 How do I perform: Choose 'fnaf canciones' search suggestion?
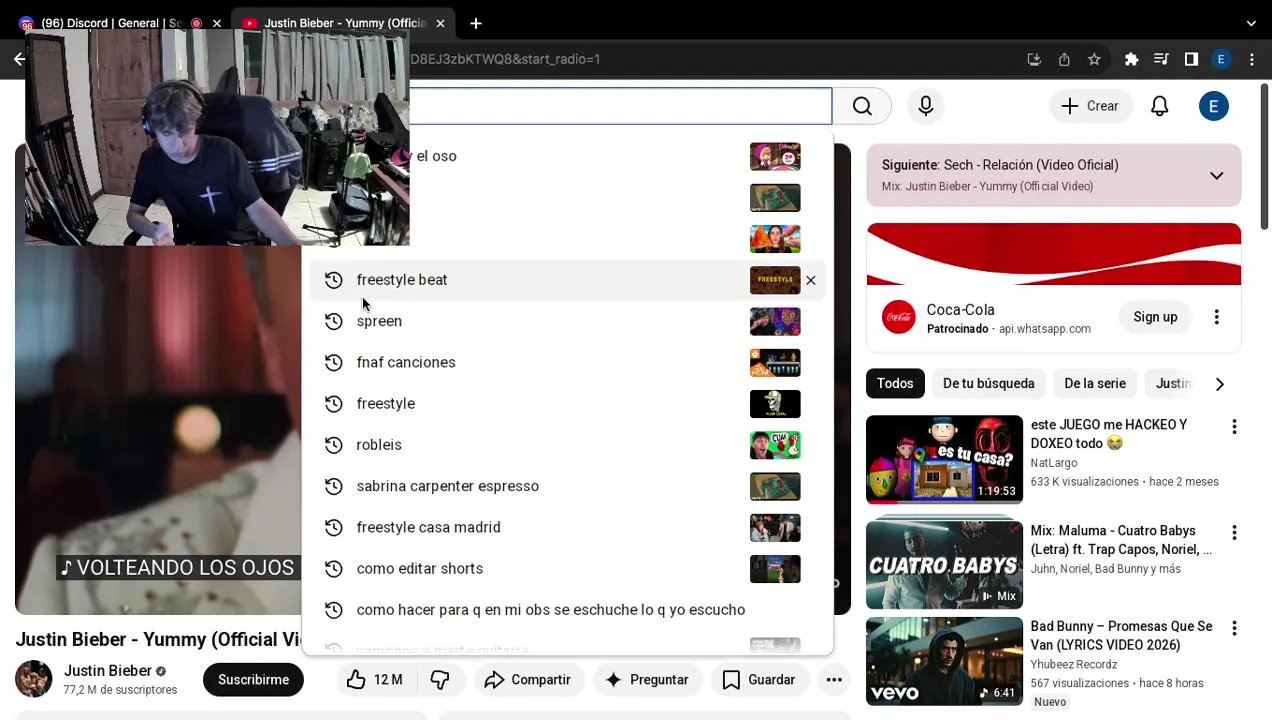567,362
